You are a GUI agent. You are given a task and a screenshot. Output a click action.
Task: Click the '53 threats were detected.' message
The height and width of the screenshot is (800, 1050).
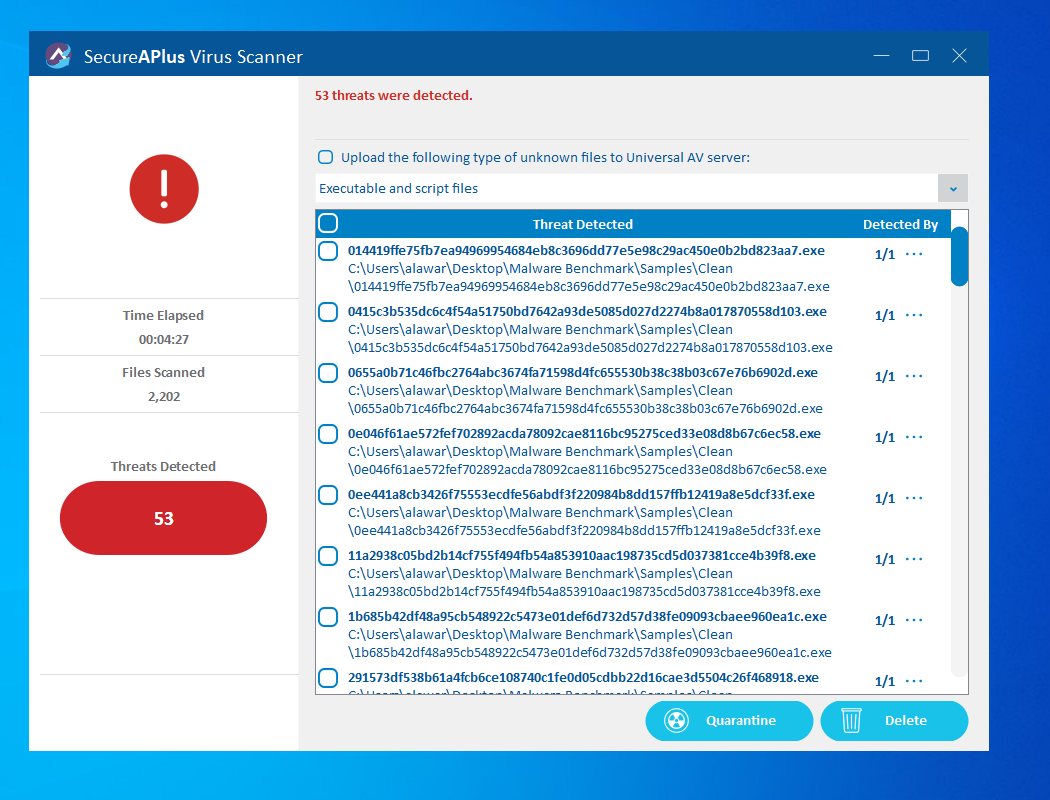tap(394, 95)
